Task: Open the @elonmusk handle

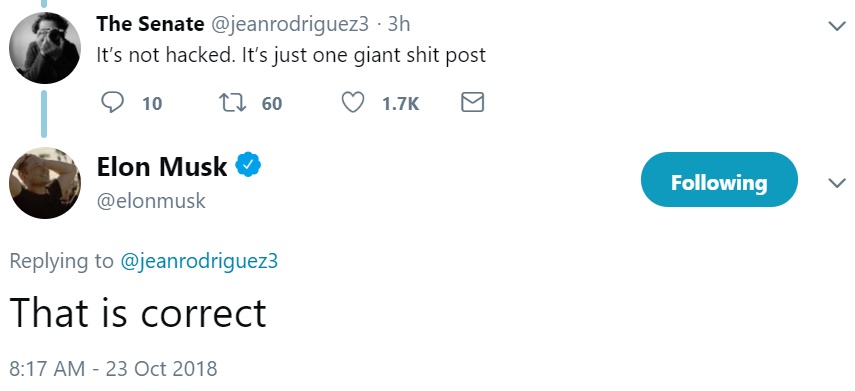Action: (x=151, y=201)
